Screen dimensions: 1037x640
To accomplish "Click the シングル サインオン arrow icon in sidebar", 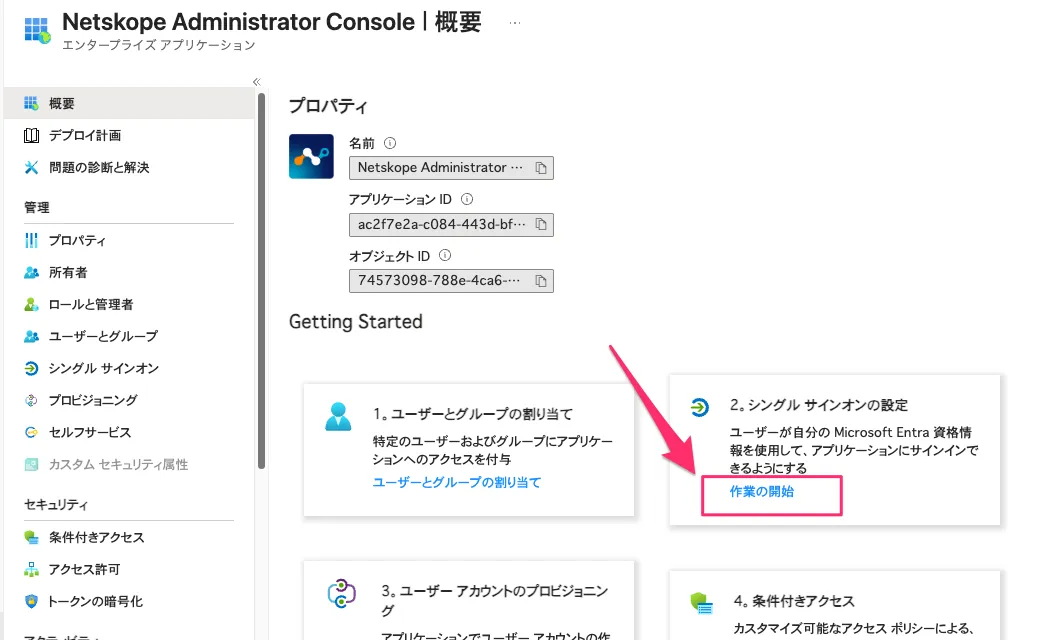I will point(31,368).
